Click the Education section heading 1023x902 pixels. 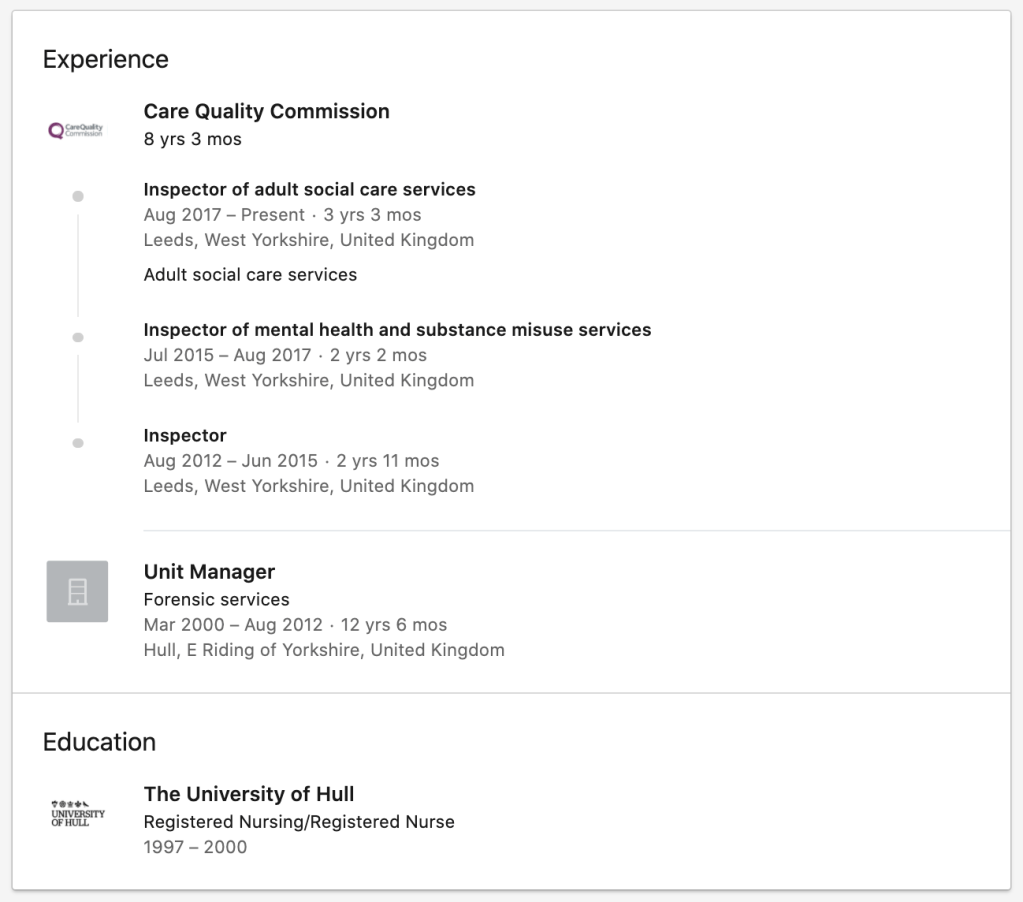coord(99,742)
